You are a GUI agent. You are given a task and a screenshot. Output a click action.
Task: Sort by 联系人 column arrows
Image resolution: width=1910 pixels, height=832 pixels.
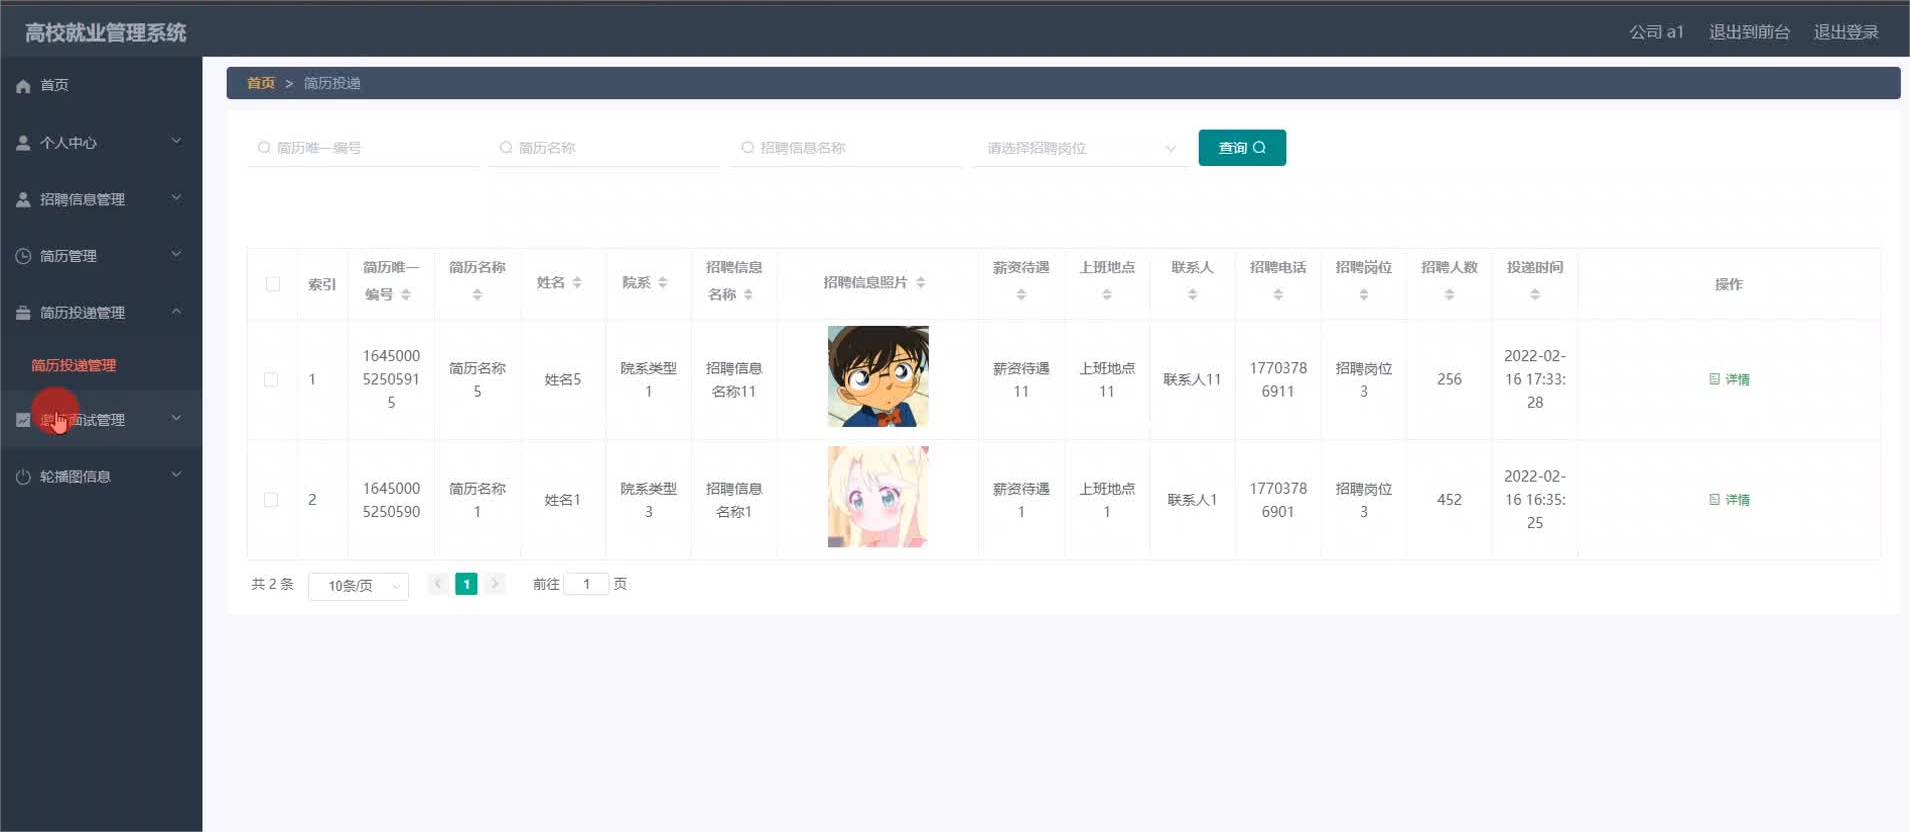pyautogui.click(x=1192, y=295)
